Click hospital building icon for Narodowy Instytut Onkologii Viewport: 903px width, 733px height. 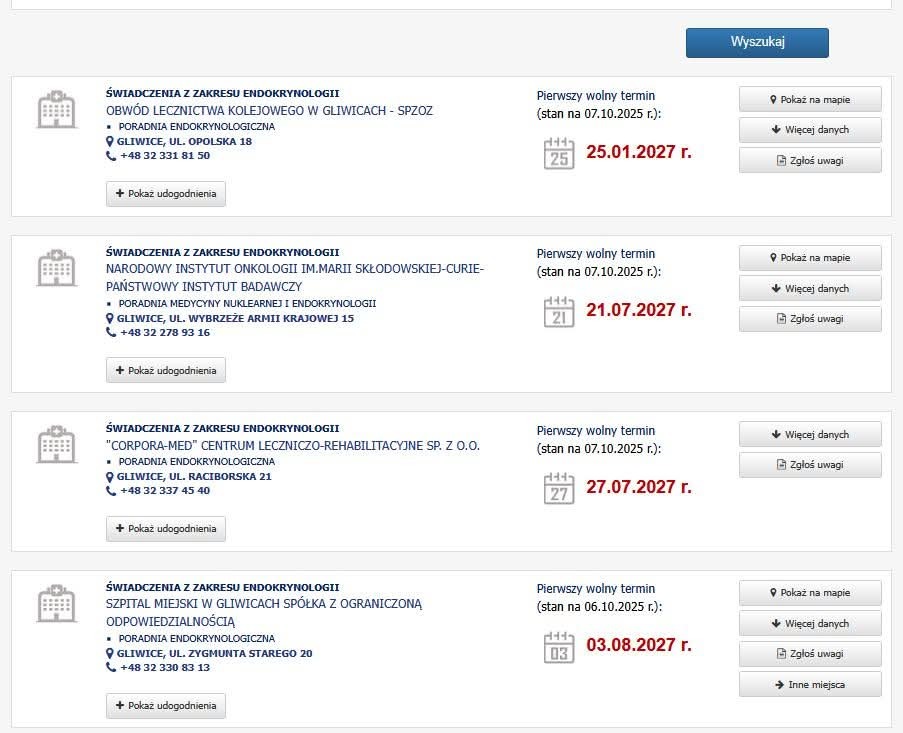[x=56, y=268]
